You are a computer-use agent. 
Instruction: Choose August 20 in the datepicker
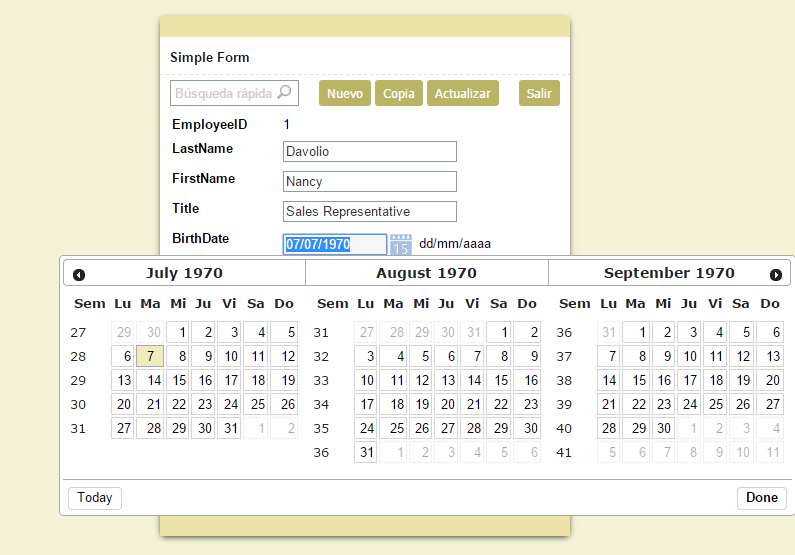click(x=446, y=404)
